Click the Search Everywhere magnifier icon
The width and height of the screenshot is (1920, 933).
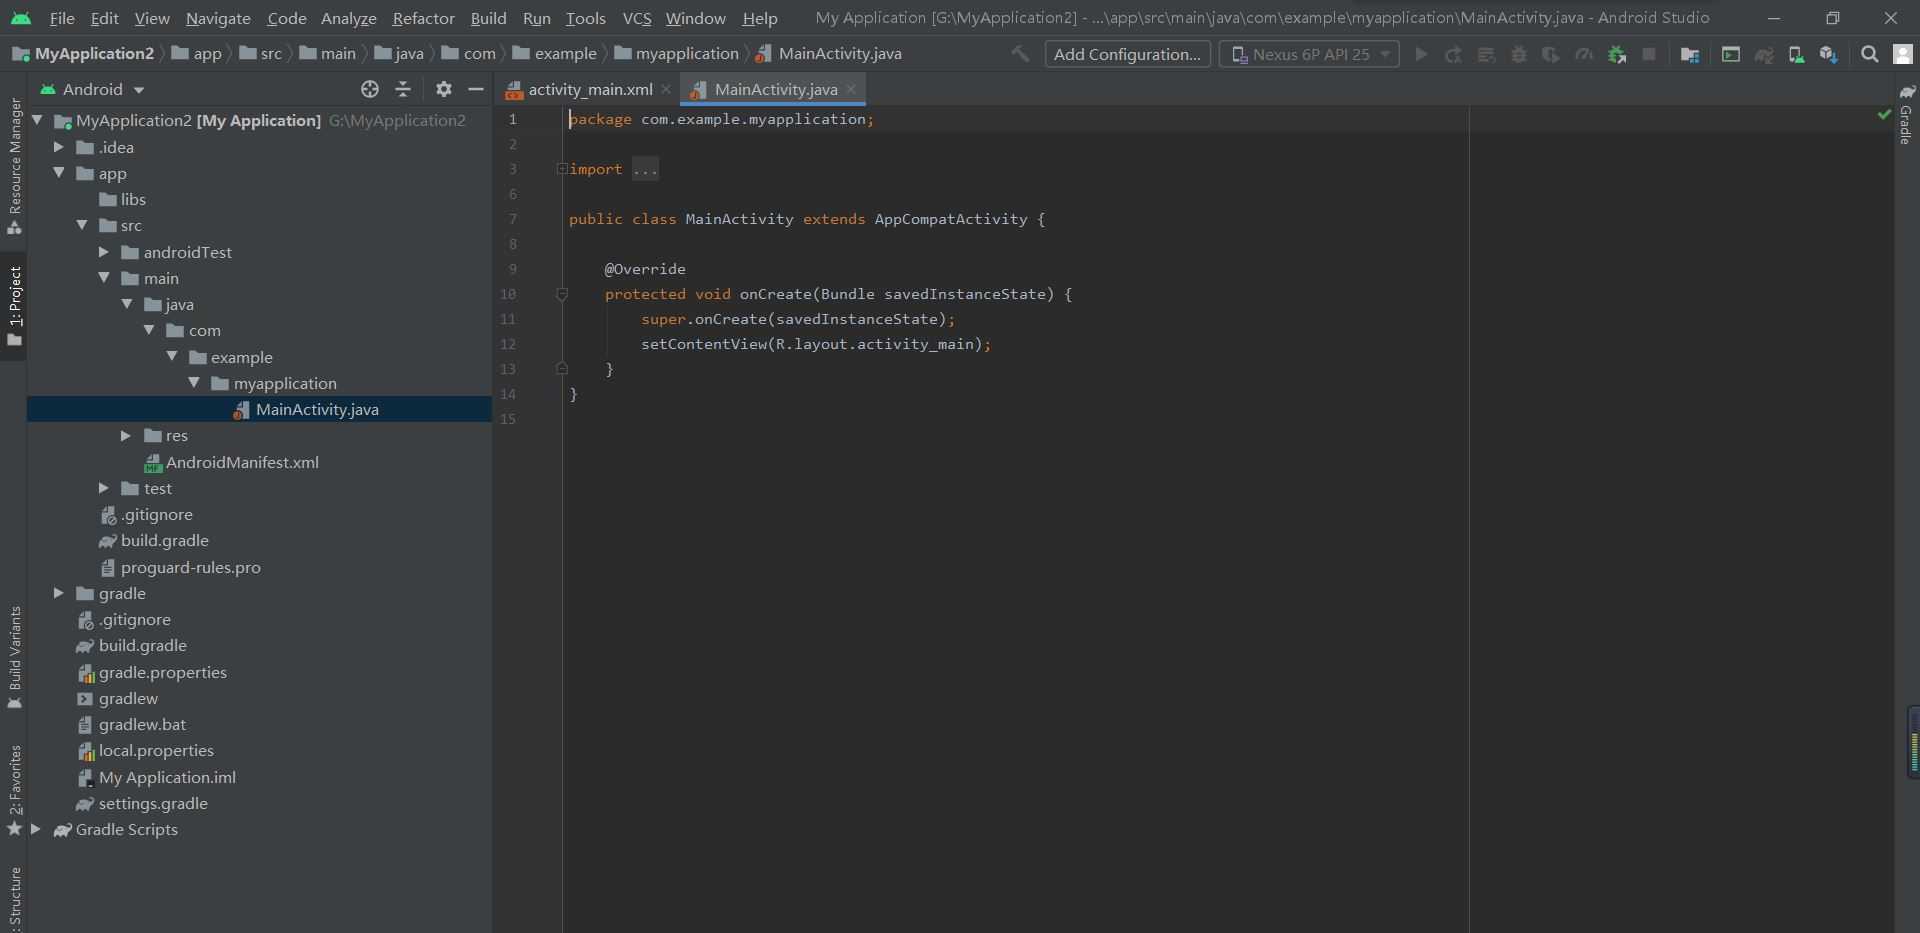coord(1869,54)
